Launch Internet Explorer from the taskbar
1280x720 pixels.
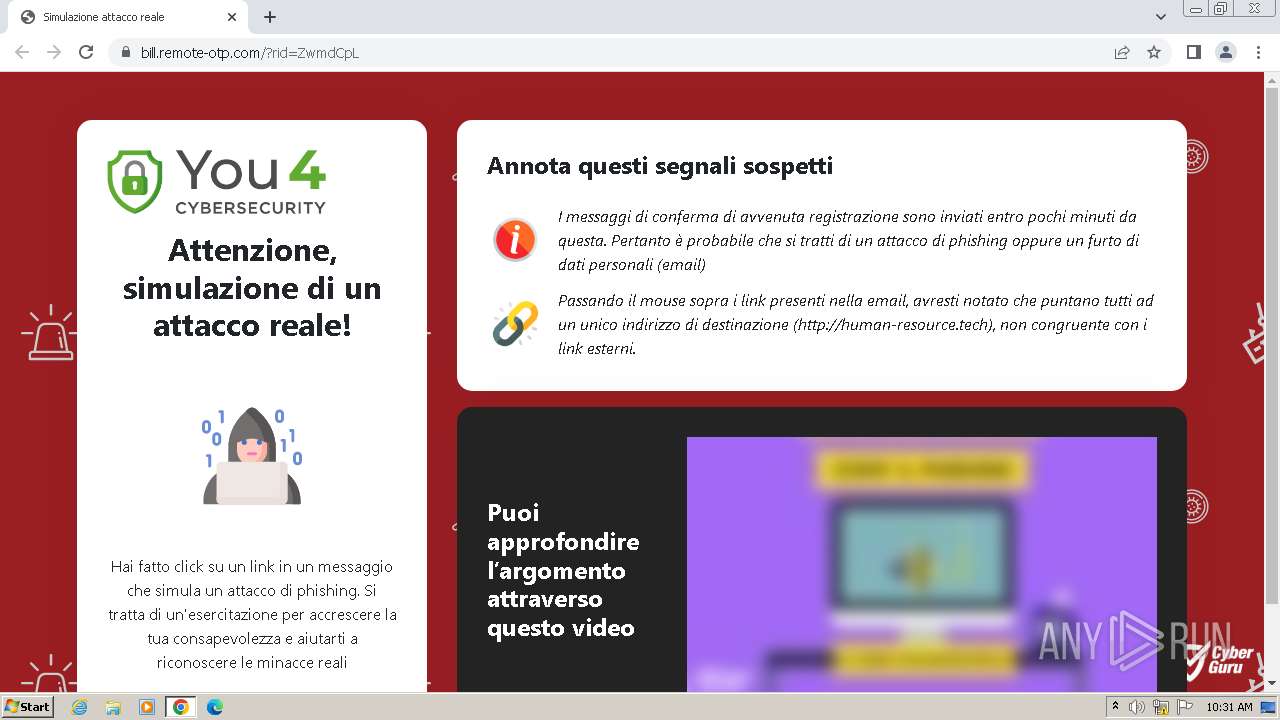point(79,707)
